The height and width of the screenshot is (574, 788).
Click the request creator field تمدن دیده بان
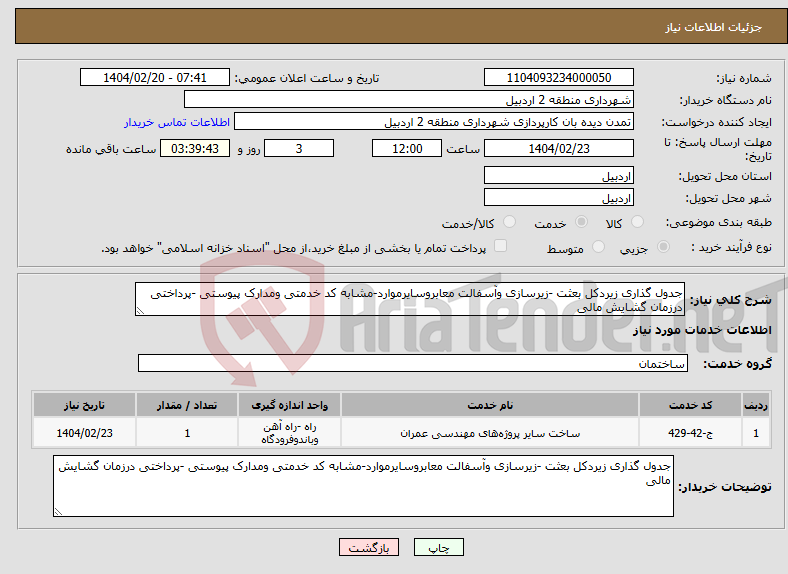434,122
